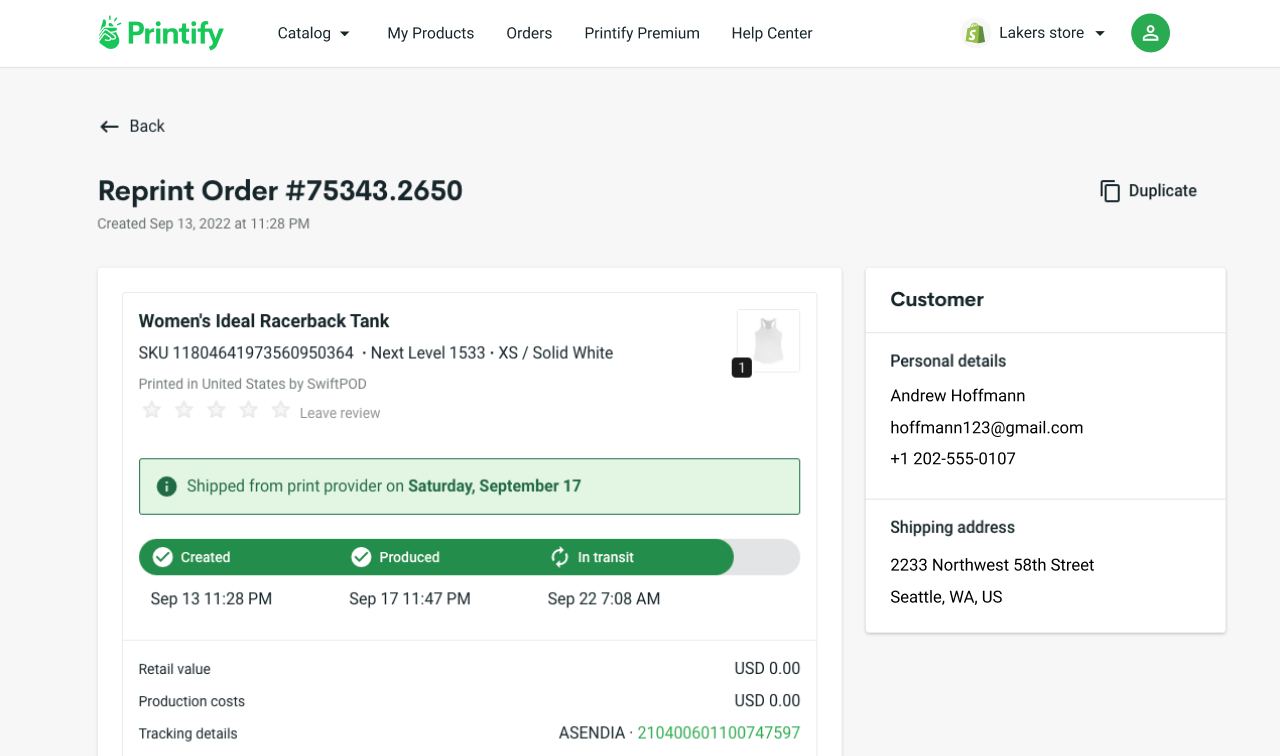Click the email hoffmann123@gmail.com
This screenshot has height=756, width=1280.
click(987, 428)
